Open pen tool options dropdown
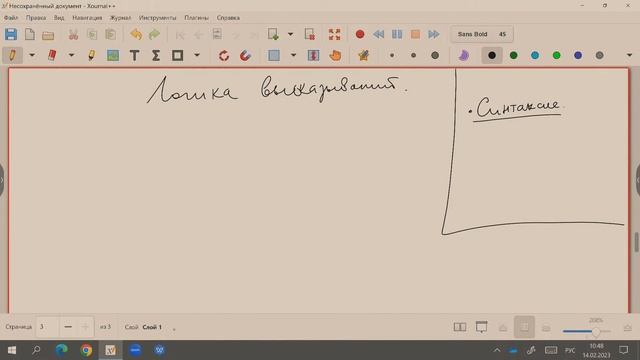Viewport: 640px width, 360px height. coord(32,55)
